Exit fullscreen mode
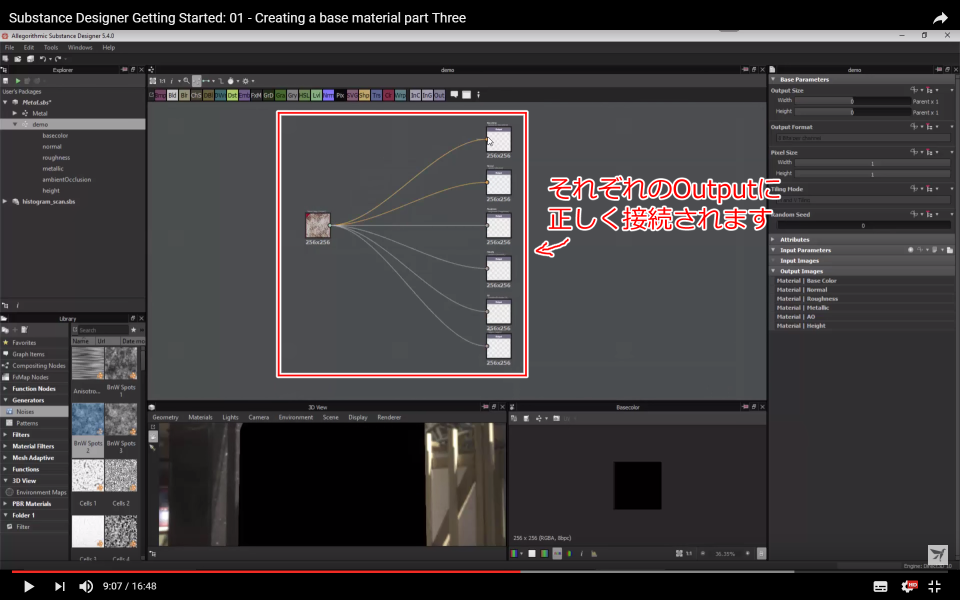Image resolution: width=960 pixels, height=600 pixels. [x=935, y=587]
